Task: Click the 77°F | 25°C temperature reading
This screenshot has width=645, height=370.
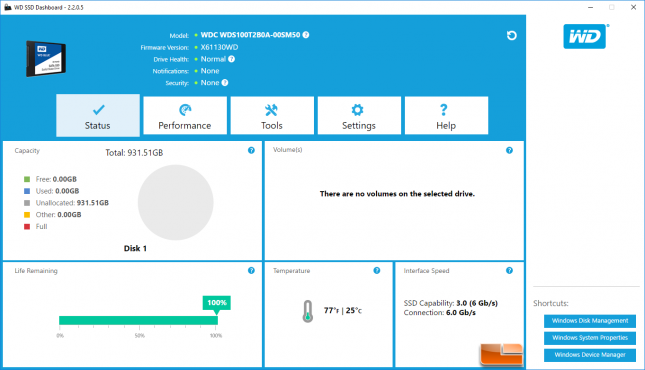Action: [343, 310]
